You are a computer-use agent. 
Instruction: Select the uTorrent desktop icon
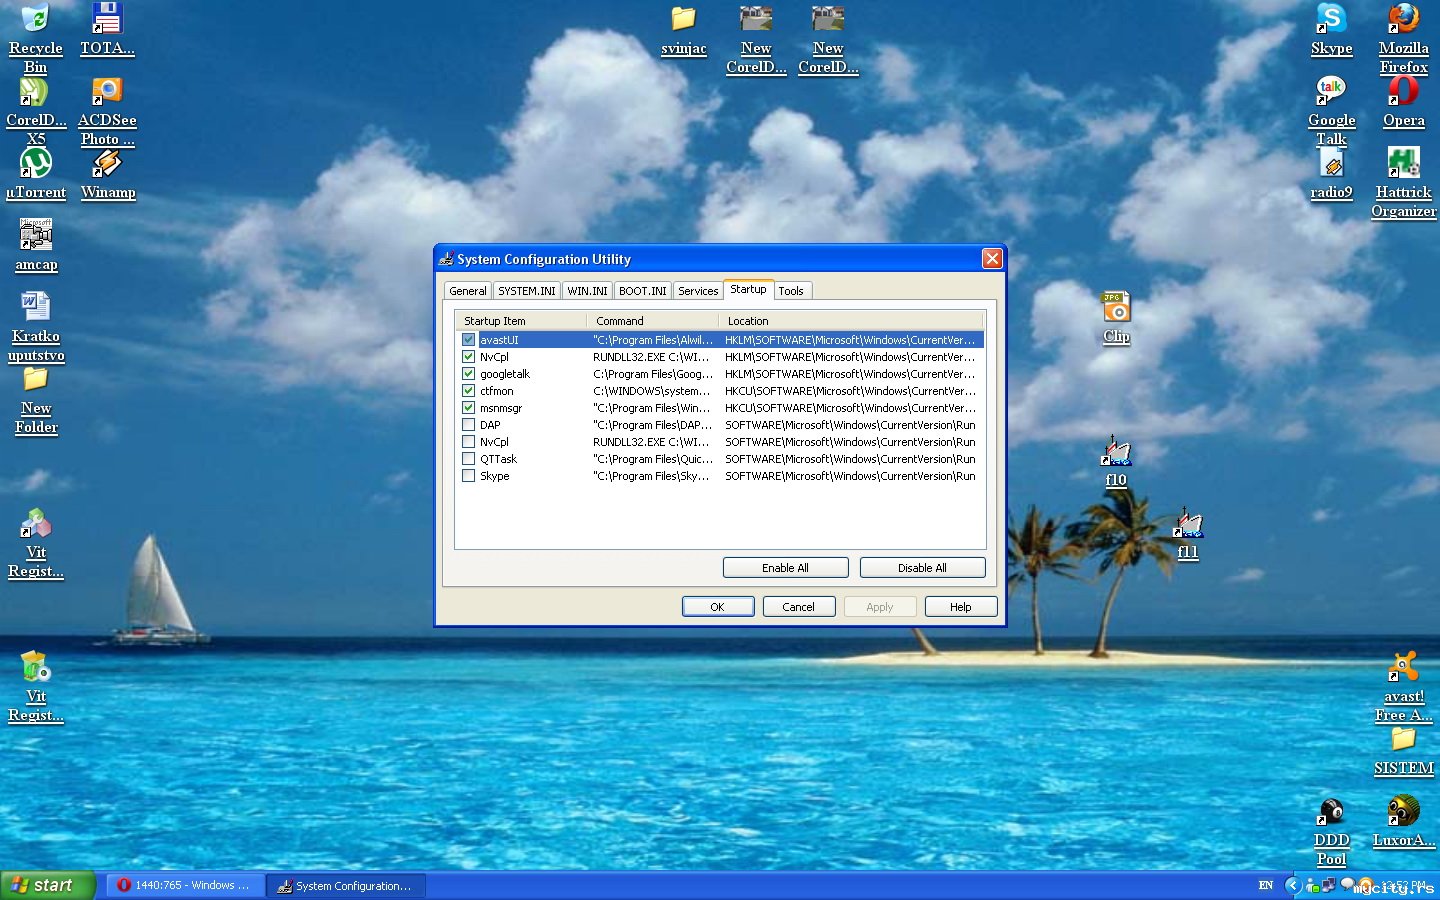tap(36, 164)
